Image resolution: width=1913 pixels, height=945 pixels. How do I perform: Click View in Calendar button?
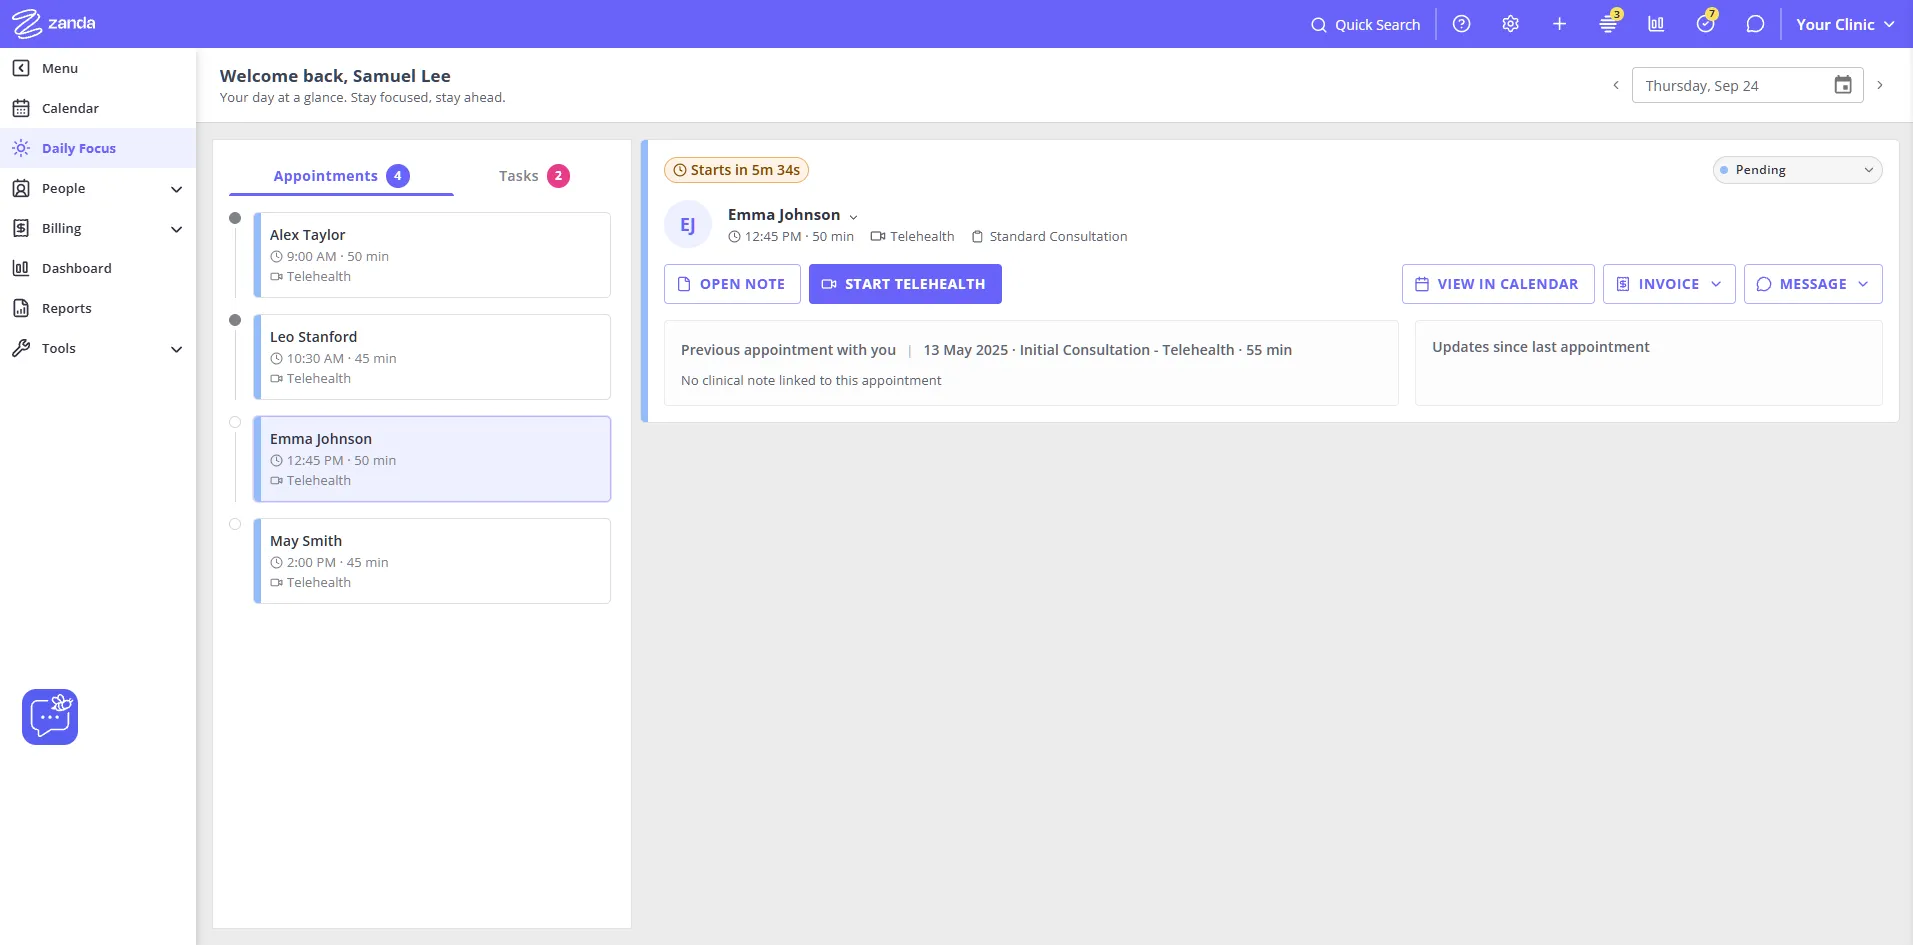tap(1498, 284)
